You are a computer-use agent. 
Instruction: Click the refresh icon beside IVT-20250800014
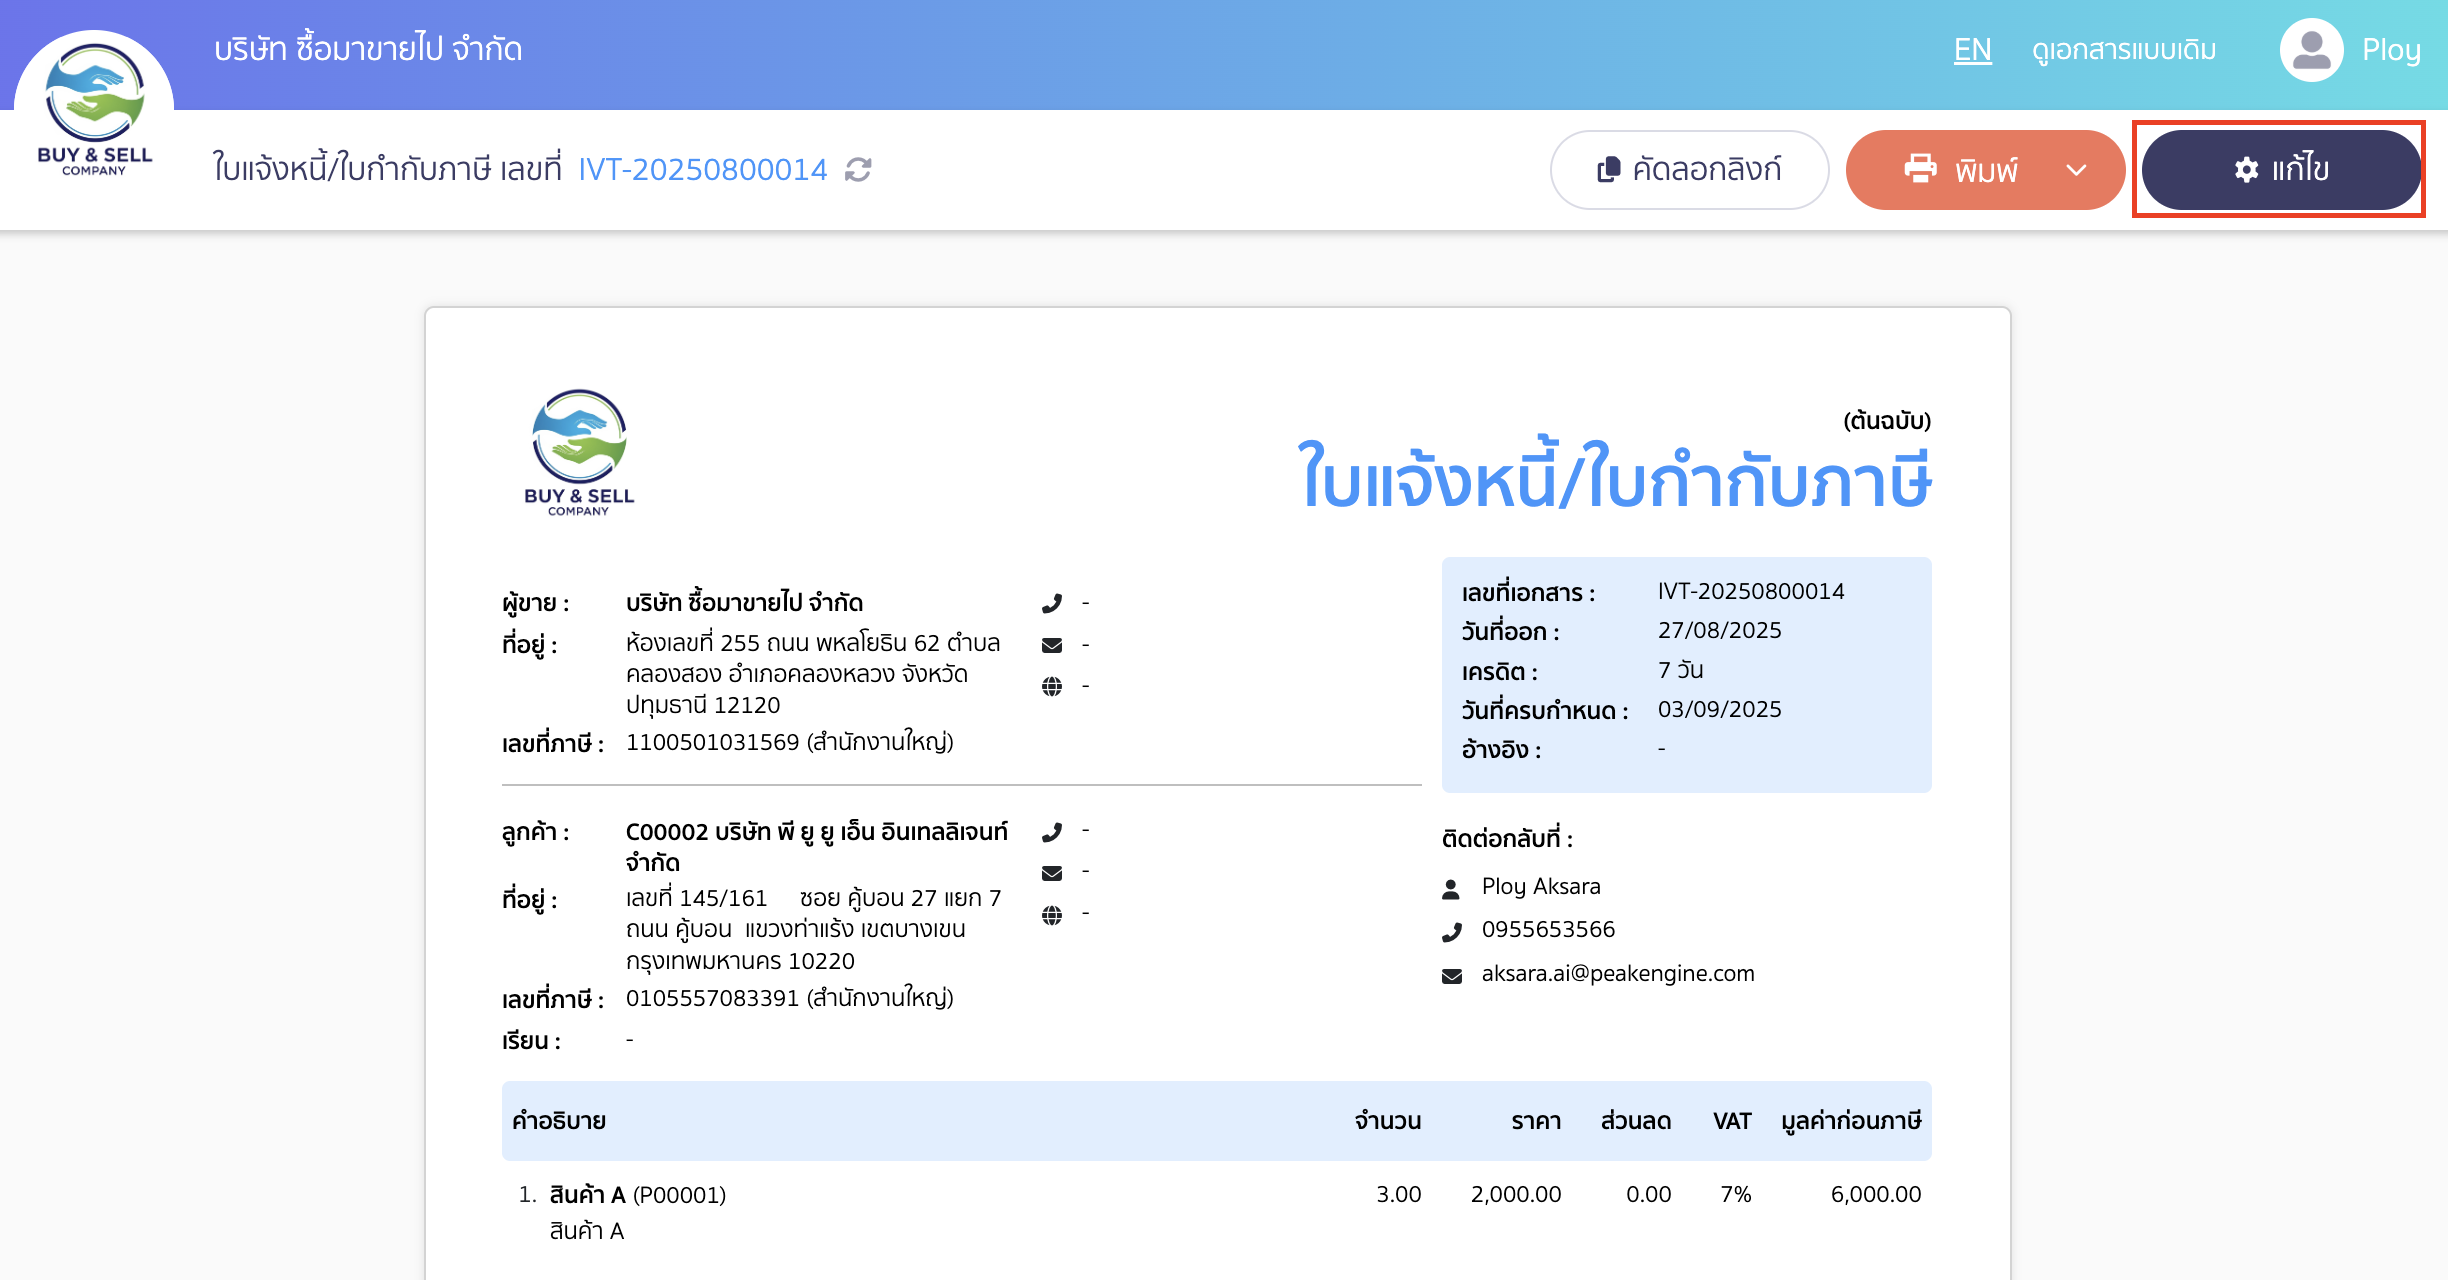pyautogui.click(x=858, y=170)
